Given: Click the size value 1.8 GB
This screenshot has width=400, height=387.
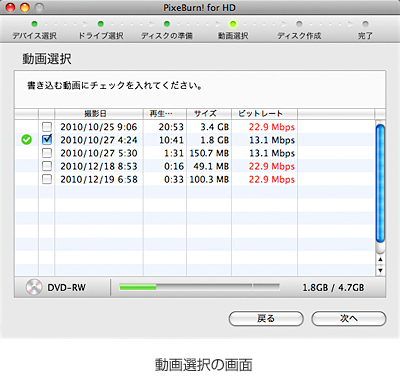Looking at the screenshot, I should click(215, 140).
